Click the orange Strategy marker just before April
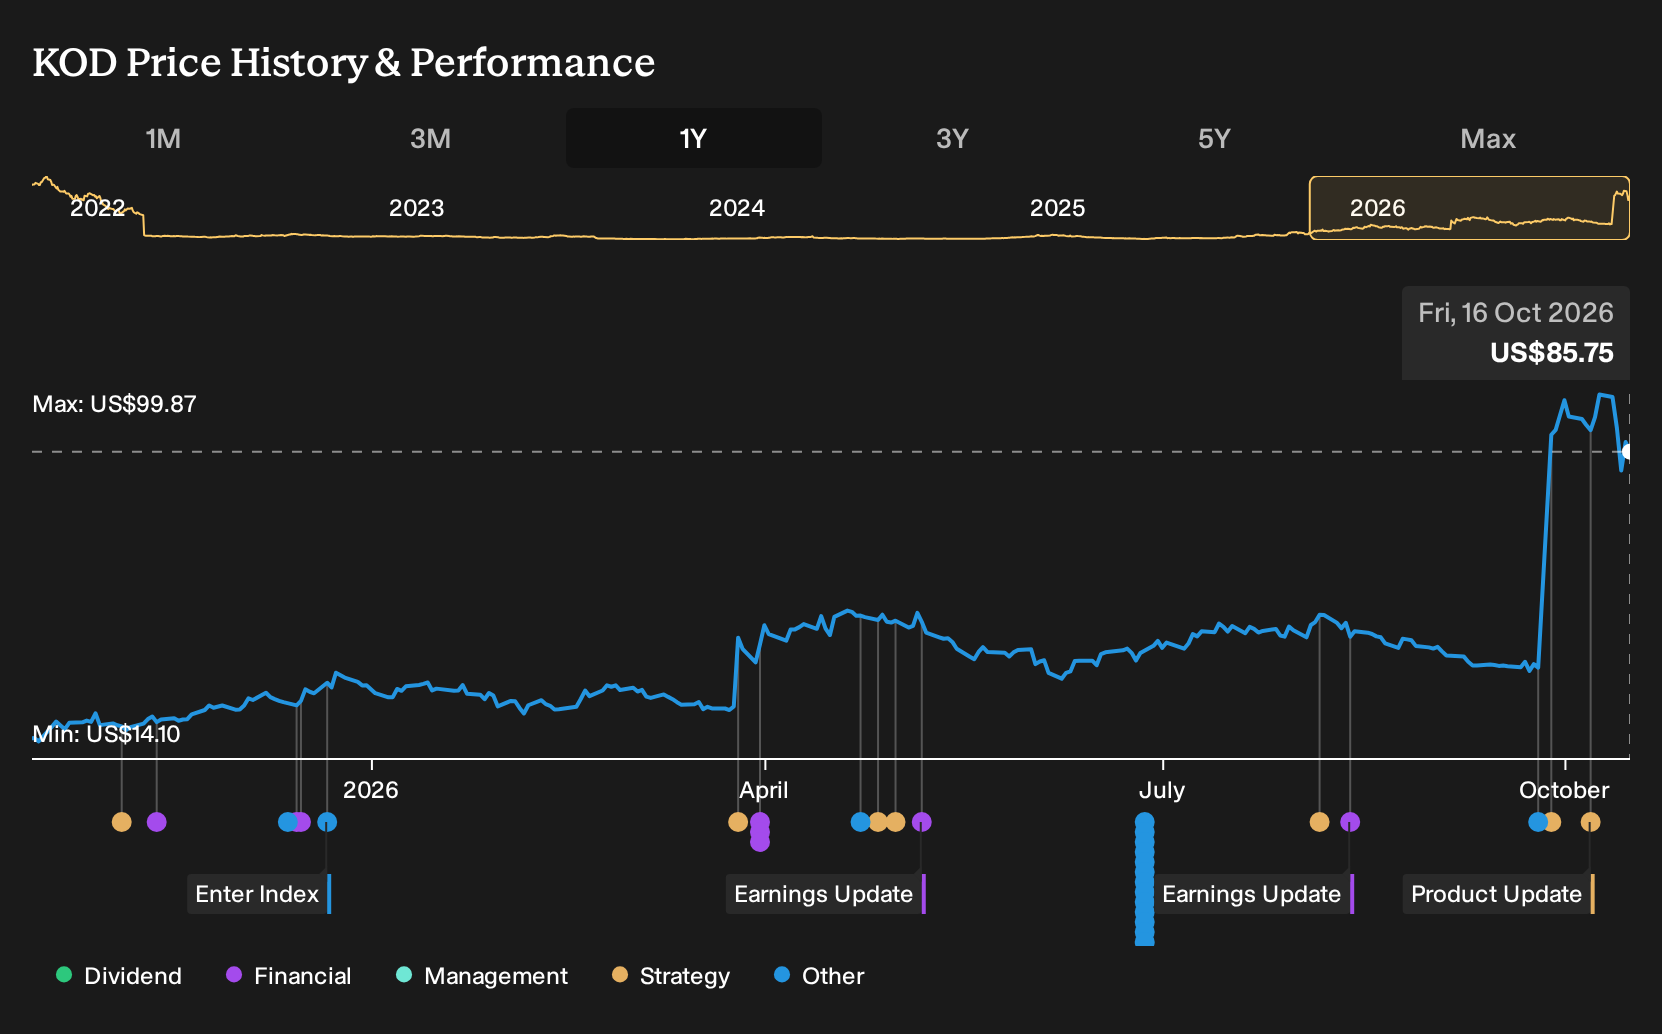 (x=738, y=822)
